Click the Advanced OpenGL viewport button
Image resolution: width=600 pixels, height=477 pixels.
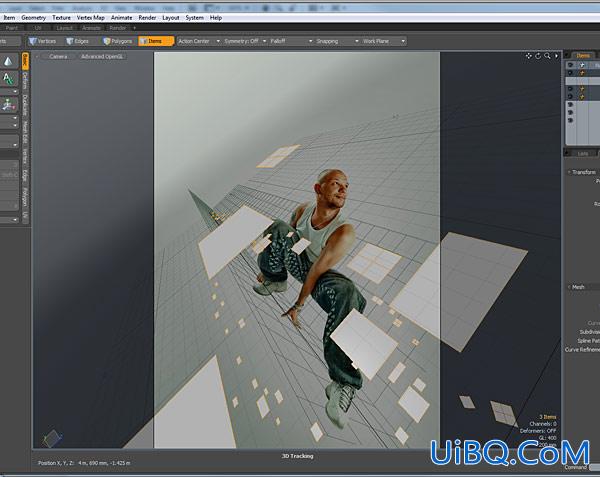coord(102,57)
